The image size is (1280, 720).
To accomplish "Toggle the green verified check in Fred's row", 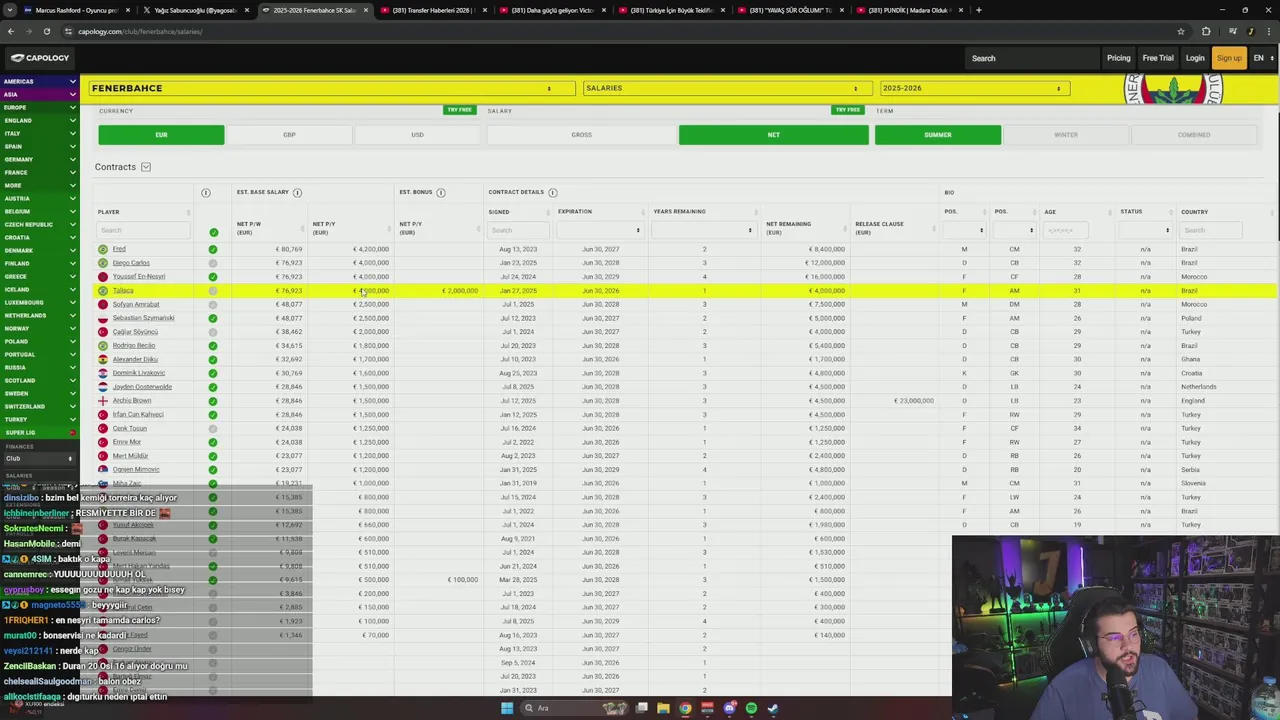I will (x=213, y=249).
